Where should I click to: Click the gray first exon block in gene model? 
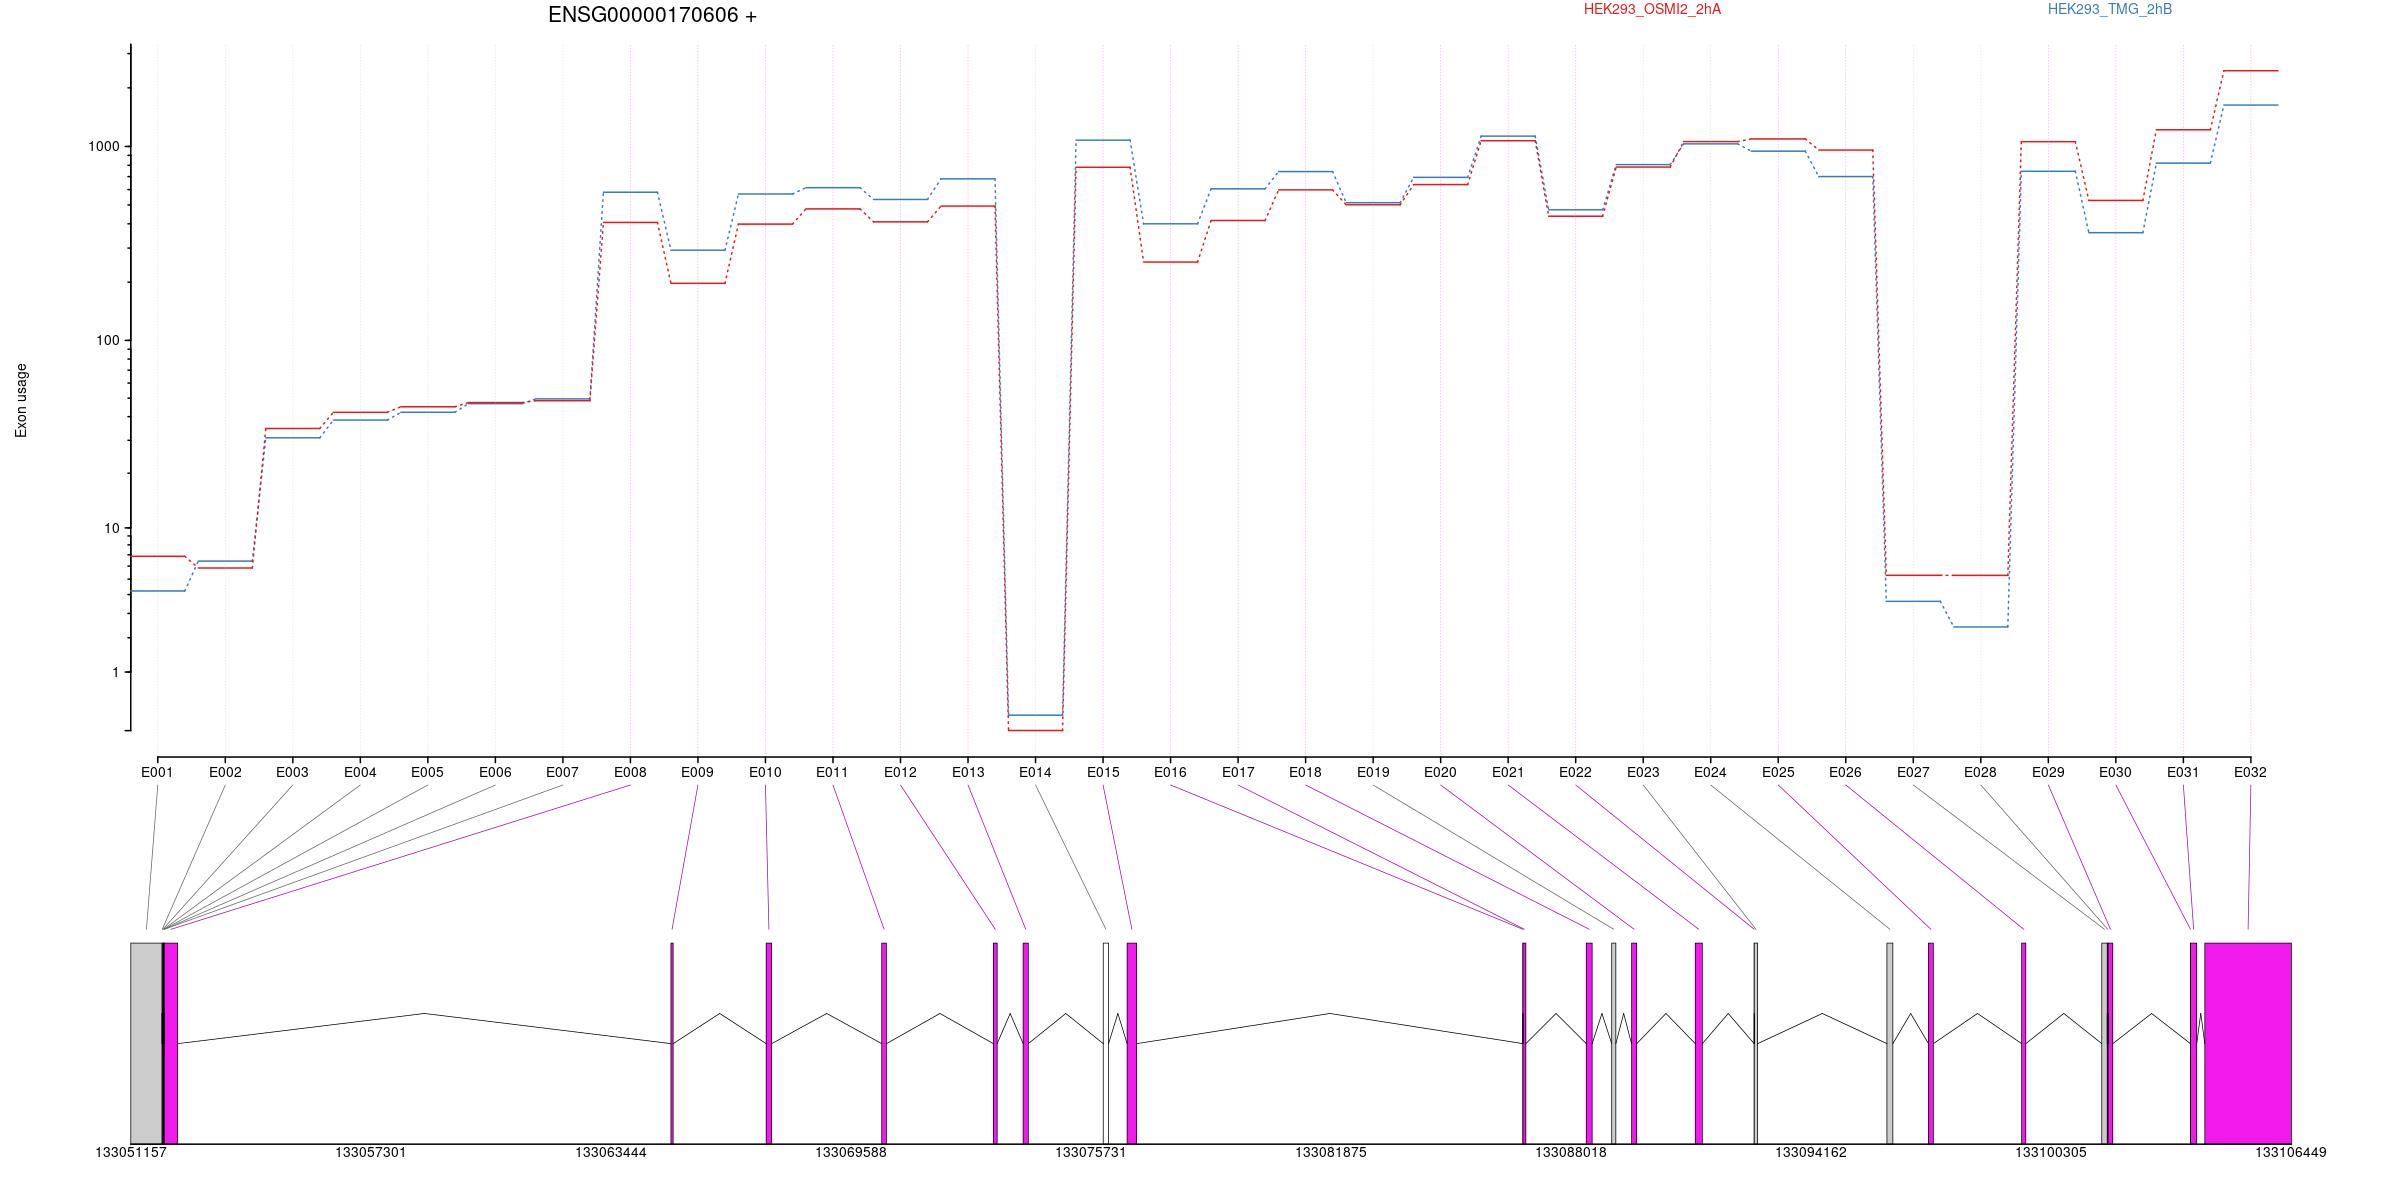click(x=147, y=1043)
